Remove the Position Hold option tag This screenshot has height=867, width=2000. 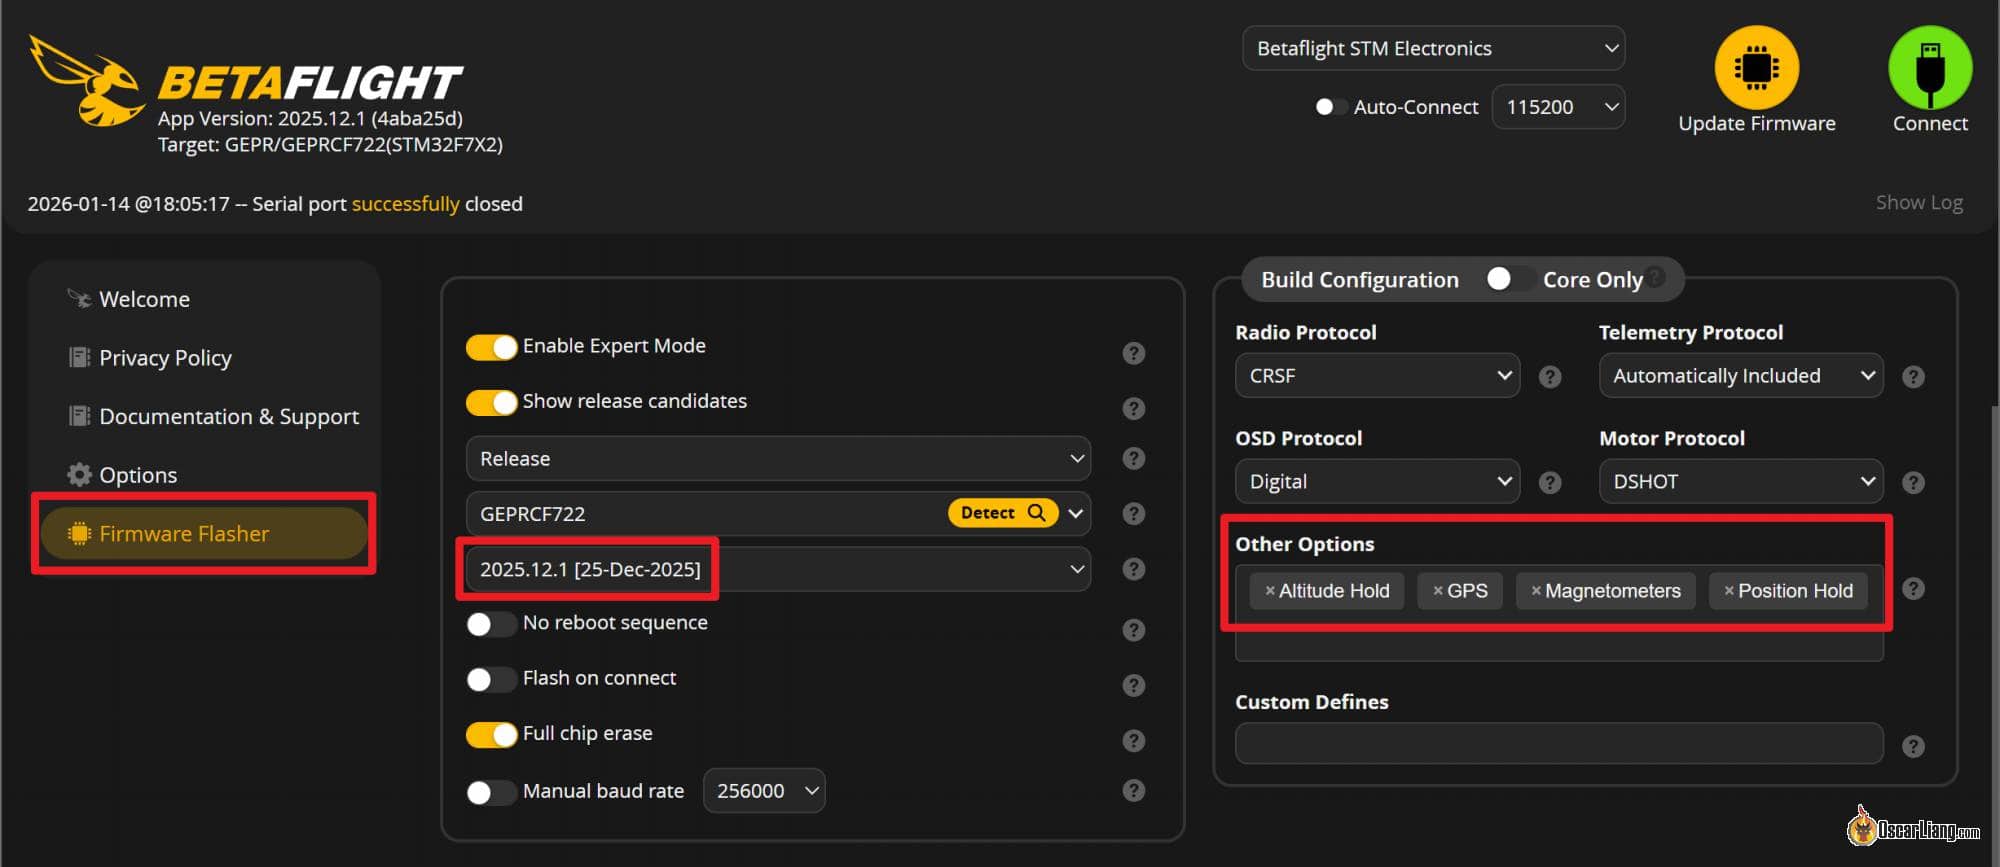[1728, 591]
